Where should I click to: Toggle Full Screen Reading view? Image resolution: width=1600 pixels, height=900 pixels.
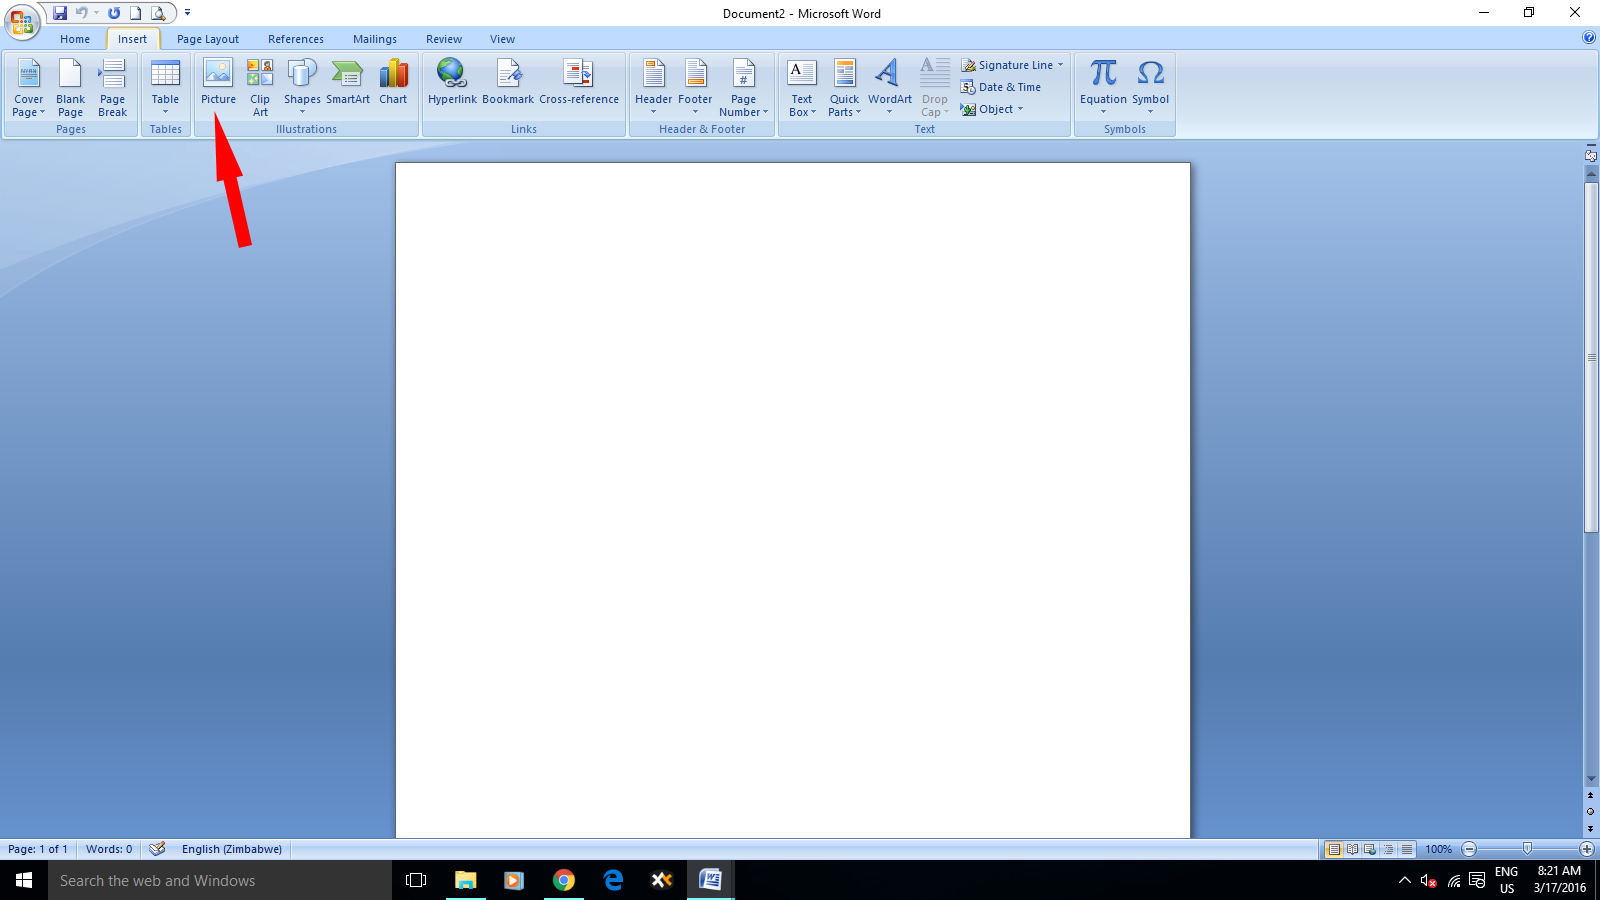(1352, 849)
